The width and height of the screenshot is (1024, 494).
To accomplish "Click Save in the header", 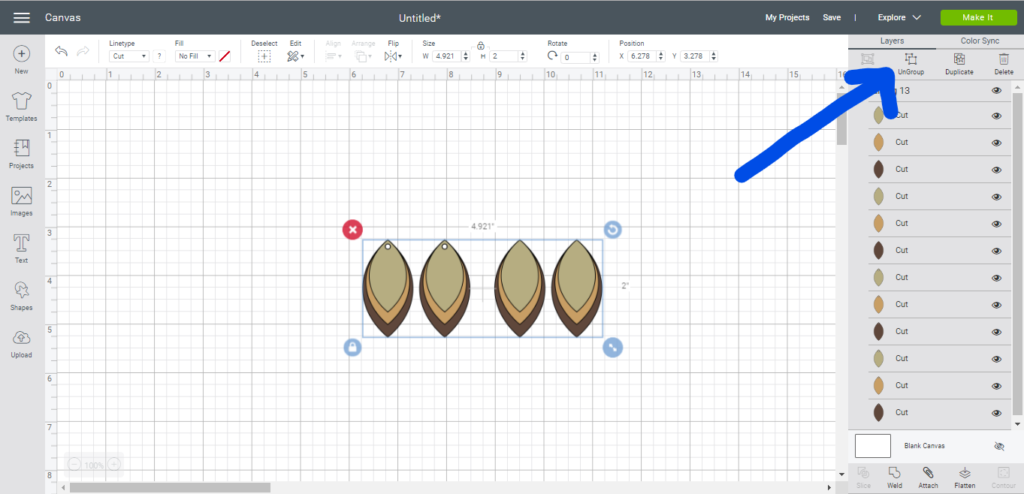I will point(831,18).
